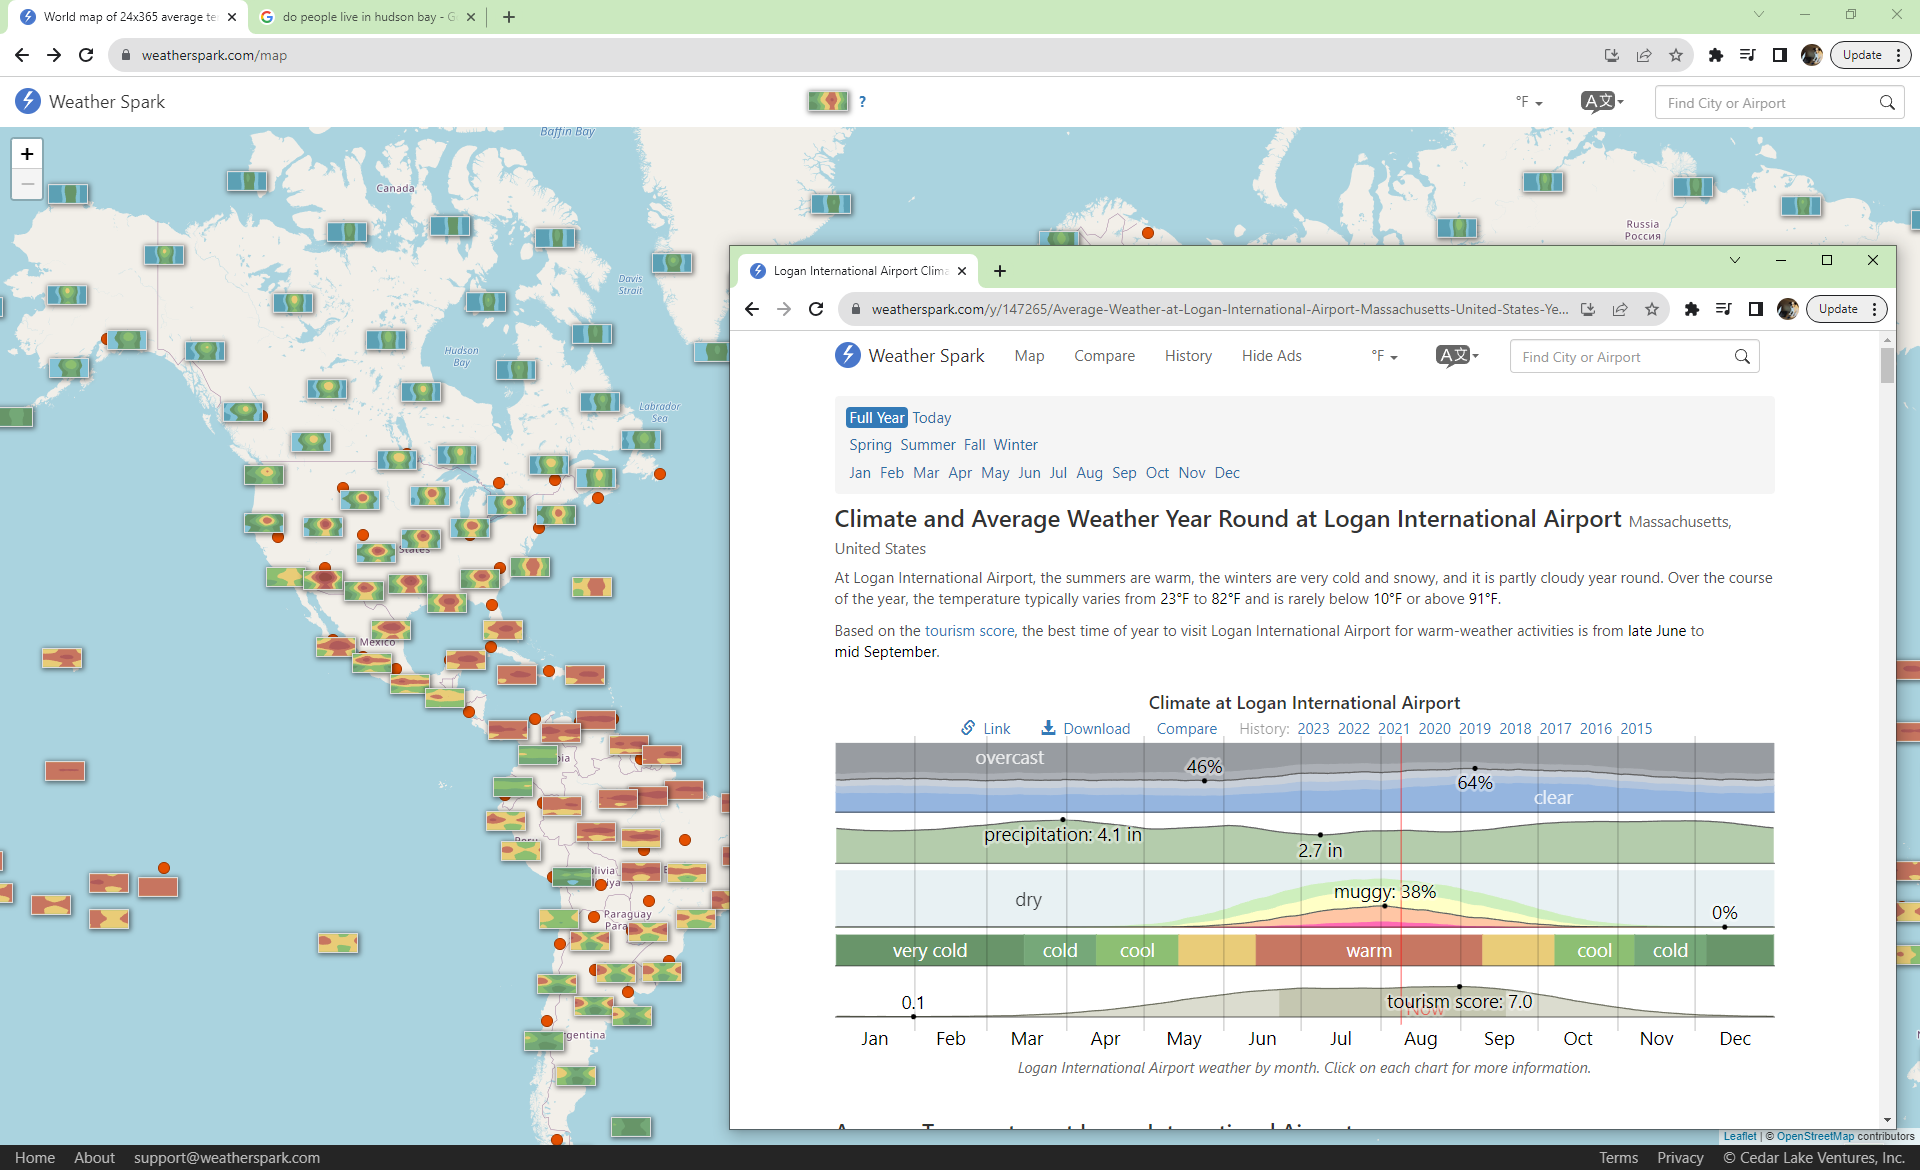This screenshot has width=1920, height=1170.
Task: Open extensions puzzle icon in back window
Action: pos(1716,55)
